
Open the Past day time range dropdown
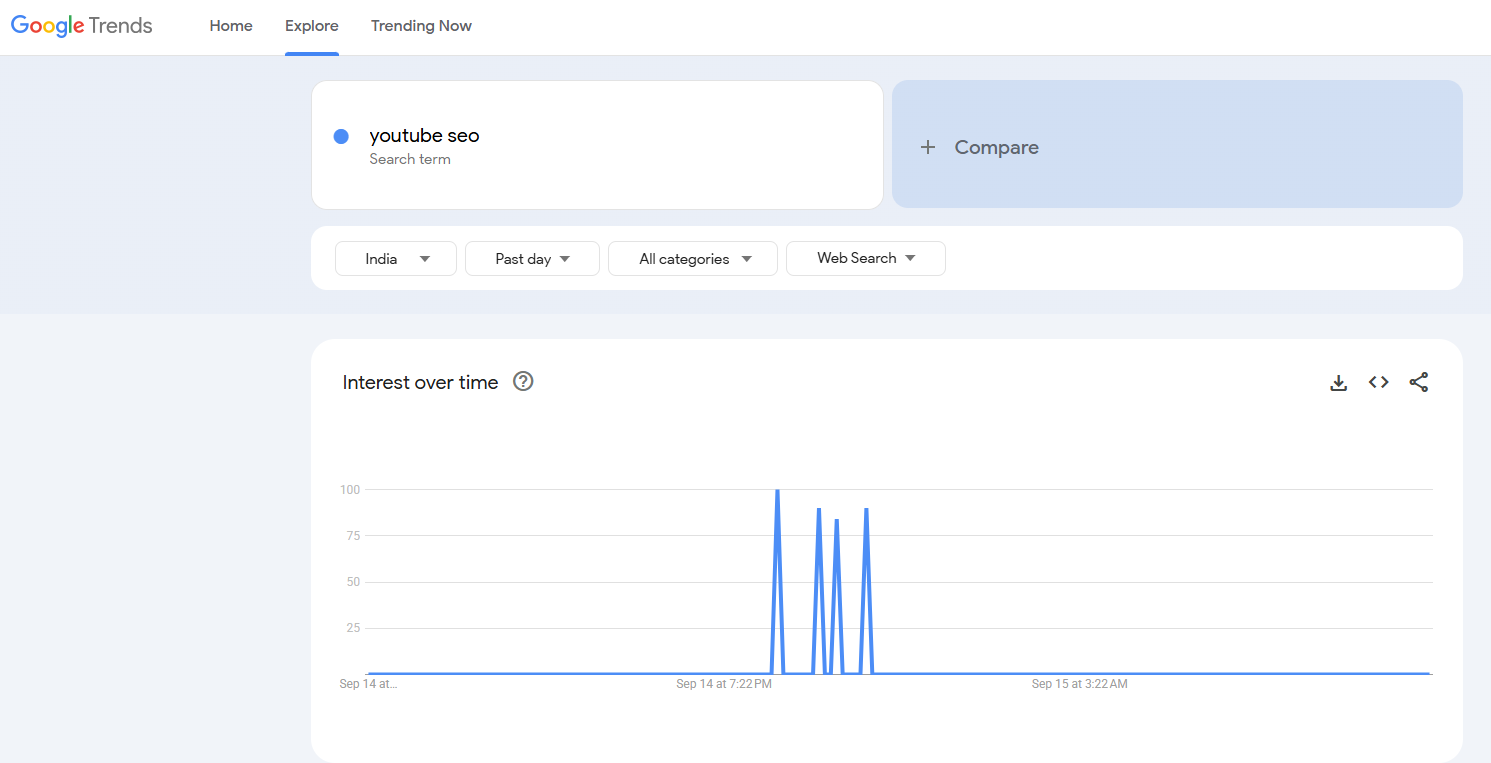point(532,258)
